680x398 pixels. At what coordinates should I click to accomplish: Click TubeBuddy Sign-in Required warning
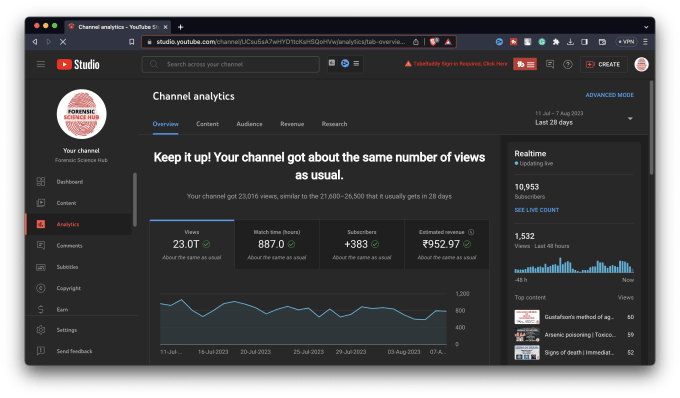(x=456, y=64)
